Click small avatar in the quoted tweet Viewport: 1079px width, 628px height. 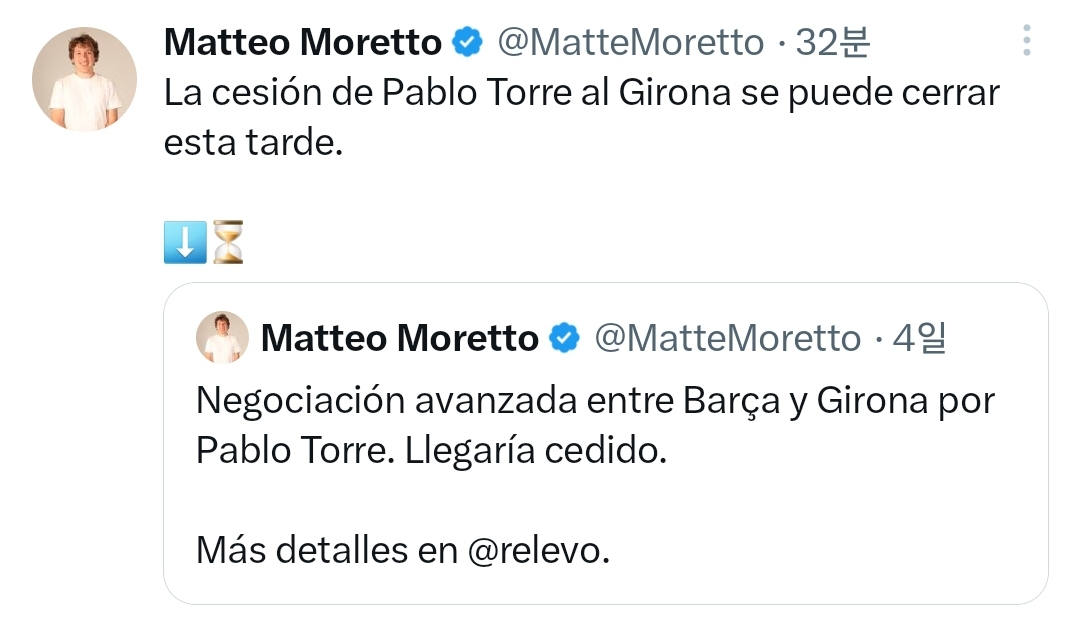(x=222, y=337)
